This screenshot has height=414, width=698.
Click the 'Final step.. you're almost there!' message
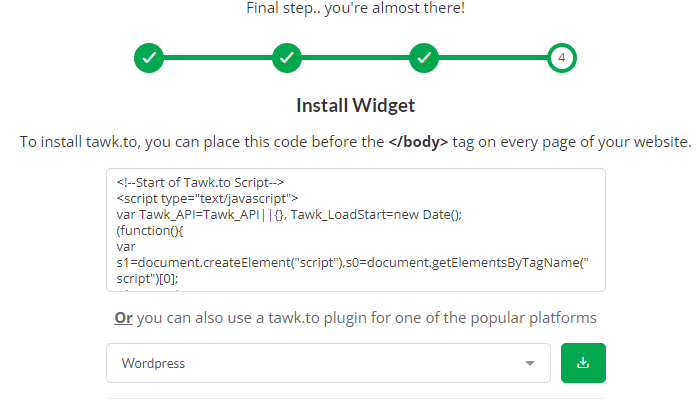pos(355,9)
